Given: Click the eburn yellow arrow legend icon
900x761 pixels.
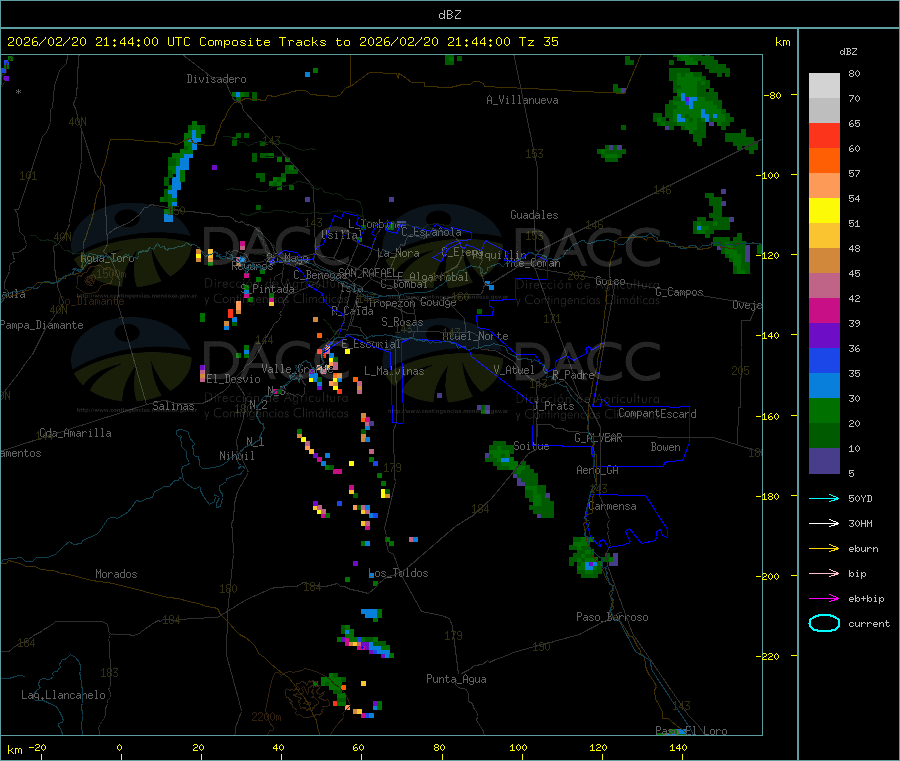Looking at the screenshot, I should click(x=824, y=549).
